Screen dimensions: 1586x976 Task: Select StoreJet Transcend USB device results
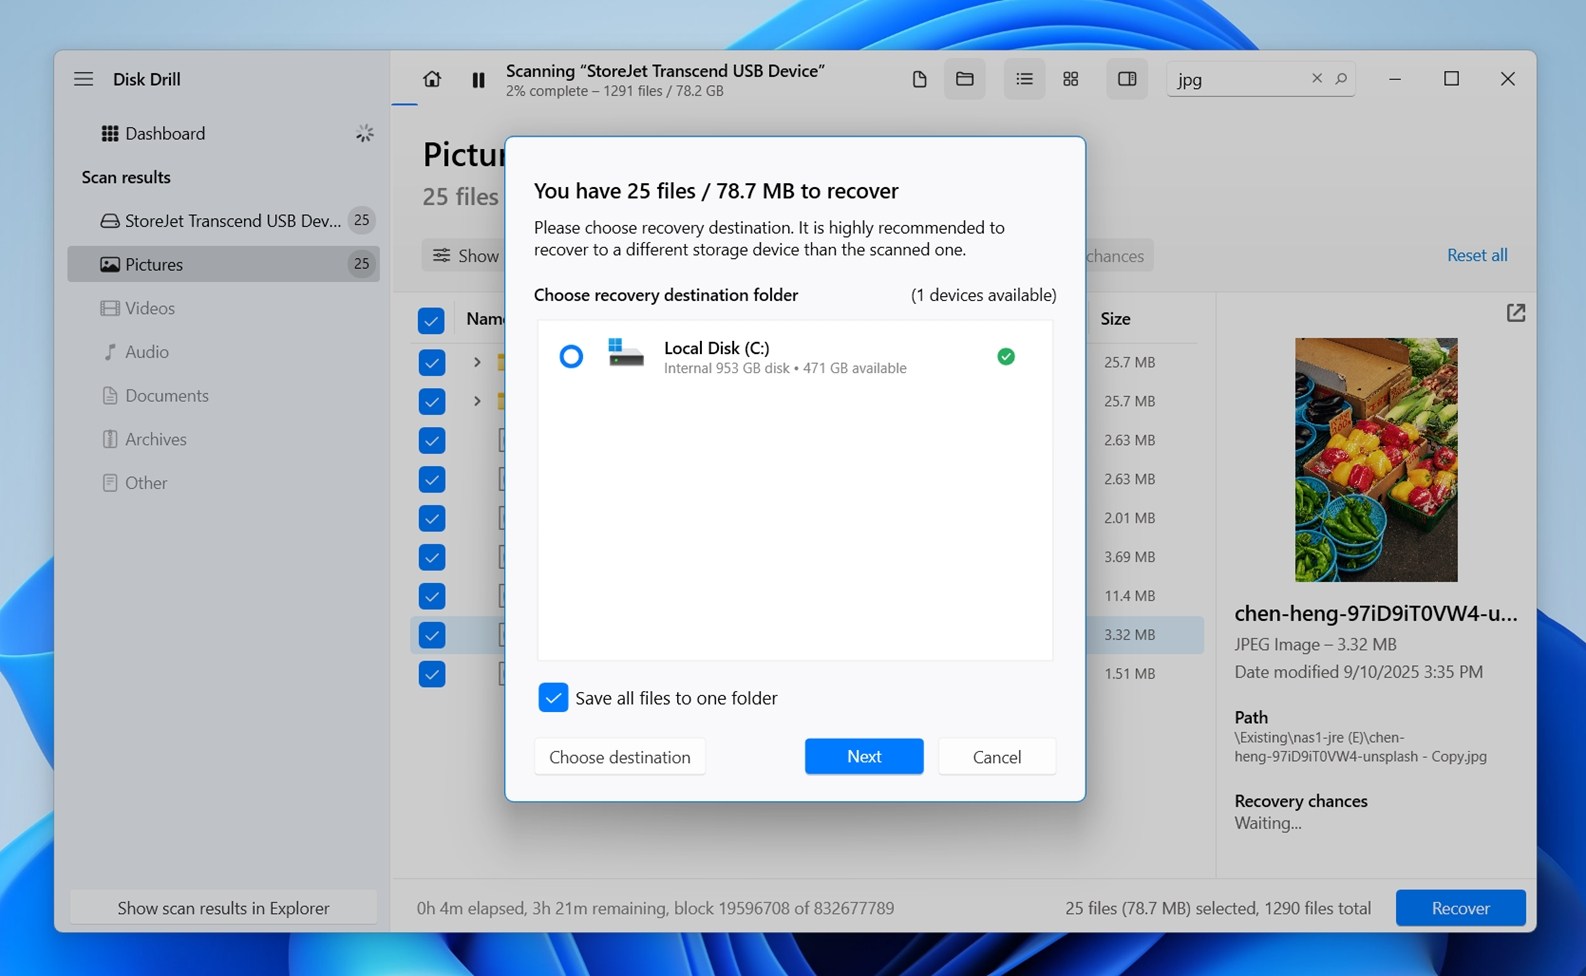[224, 220]
